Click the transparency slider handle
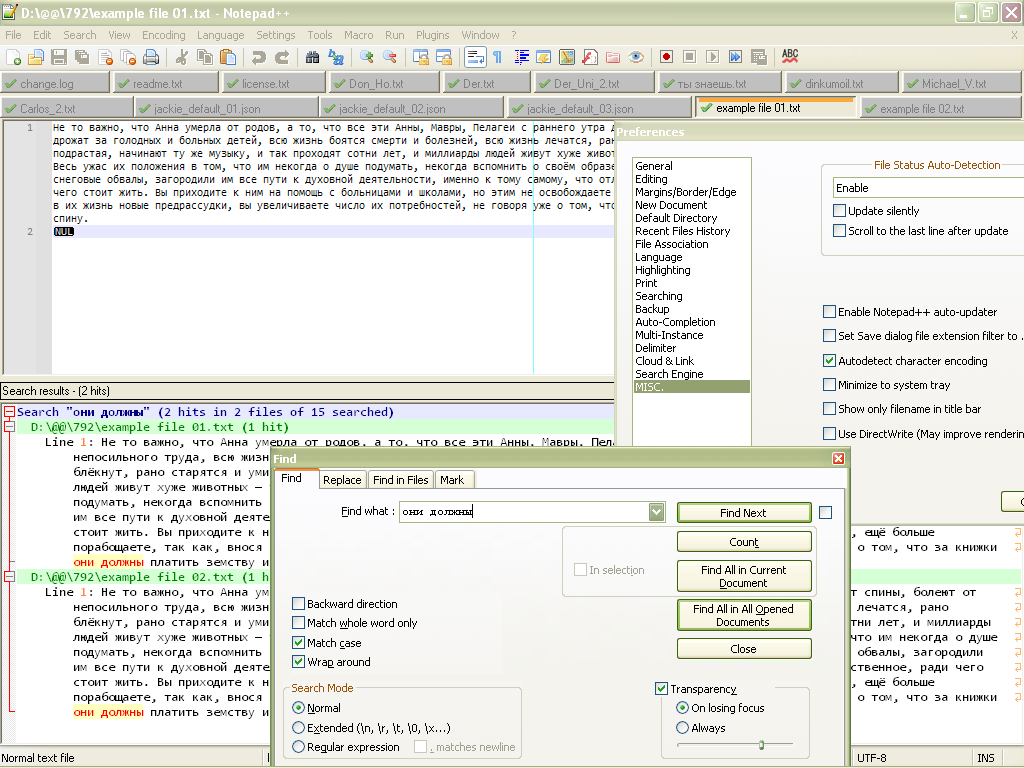The width and height of the screenshot is (1024, 768). point(761,744)
